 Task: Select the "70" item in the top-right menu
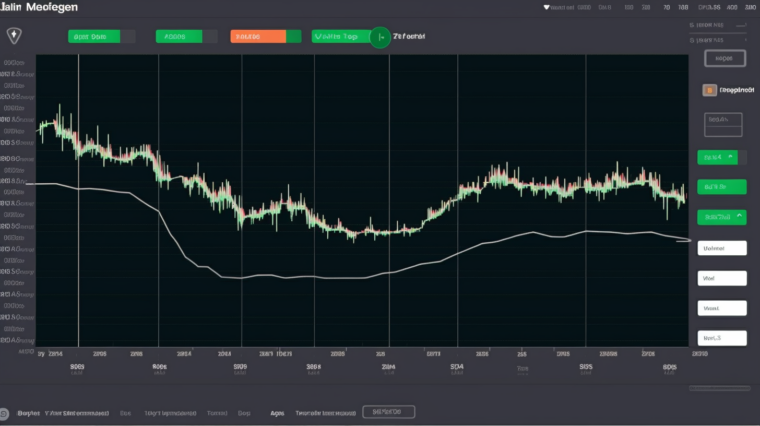click(667, 6)
